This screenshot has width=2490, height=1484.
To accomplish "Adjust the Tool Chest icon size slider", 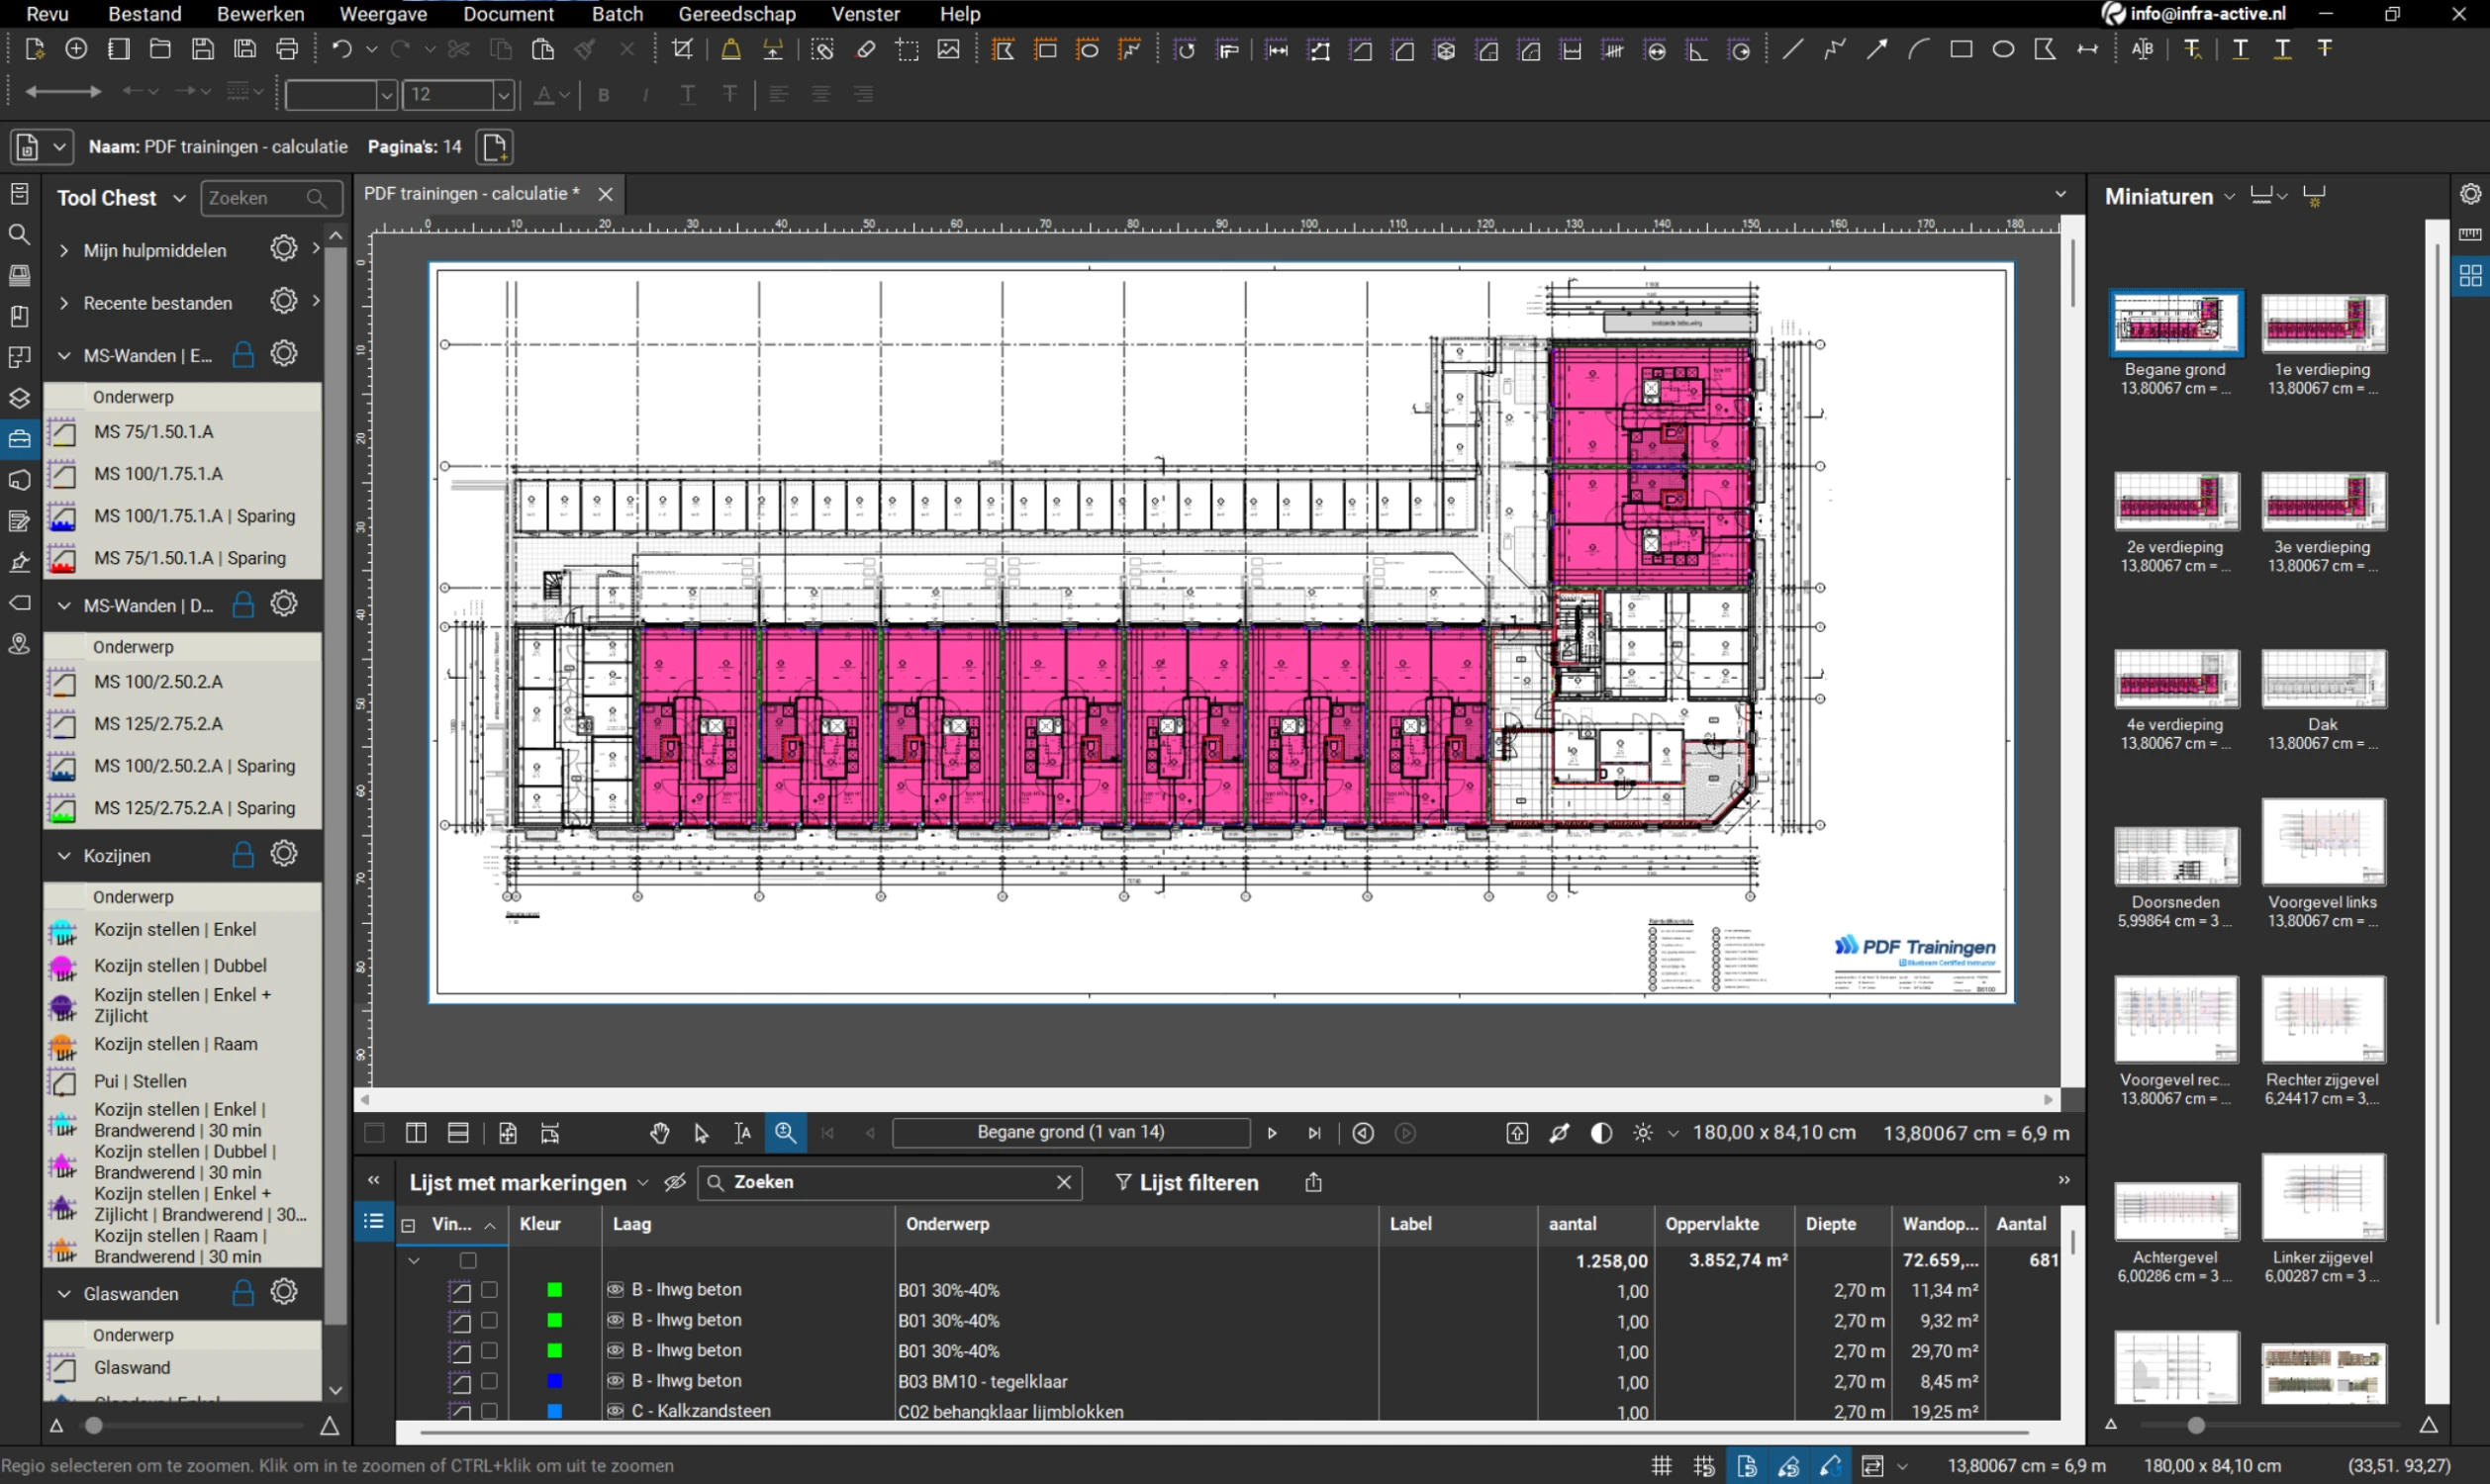I will (x=93, y=1426).
